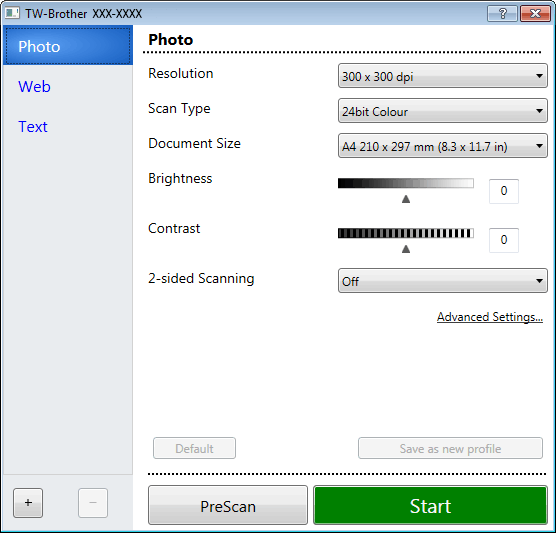
Task: Open the Document Size dropdown
Action: coord(443,145)
